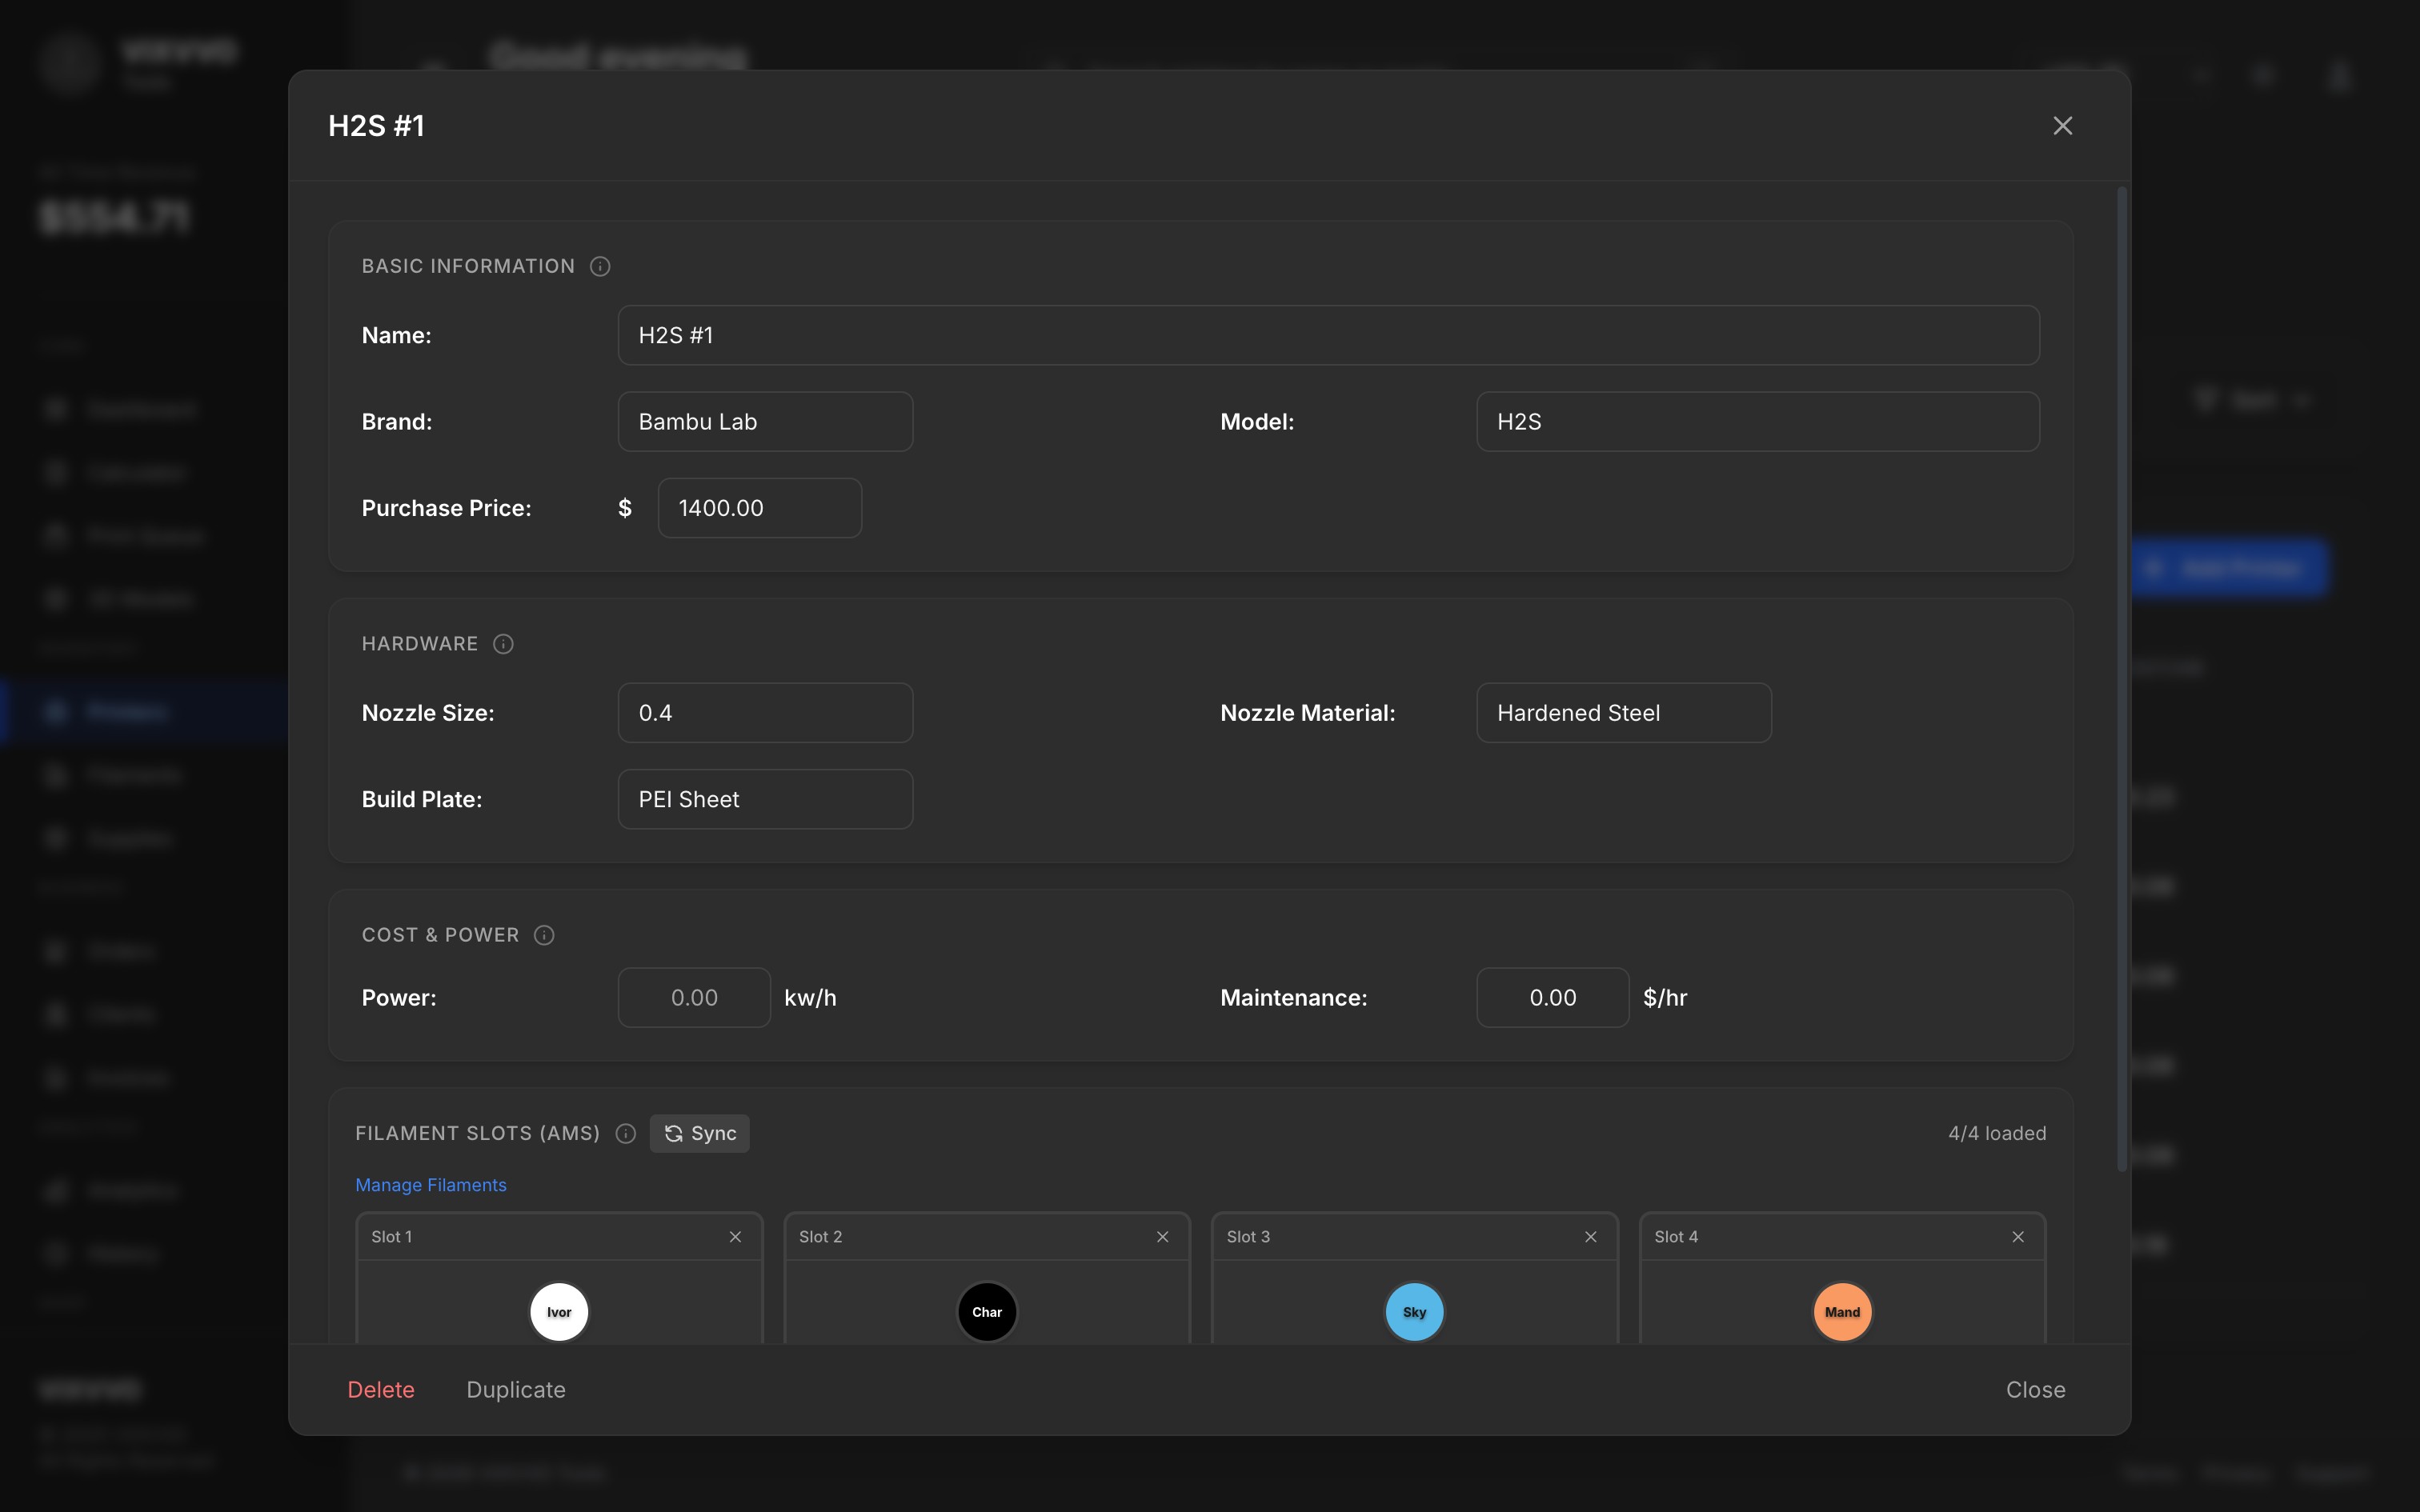The image size is (2420, 1512).
Task: Click the Filament Slots info icon
Action: tap(626, 1133)
